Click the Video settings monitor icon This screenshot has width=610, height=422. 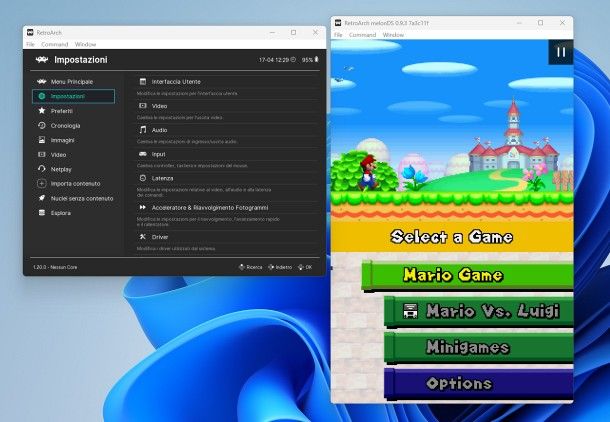point(143,105)
